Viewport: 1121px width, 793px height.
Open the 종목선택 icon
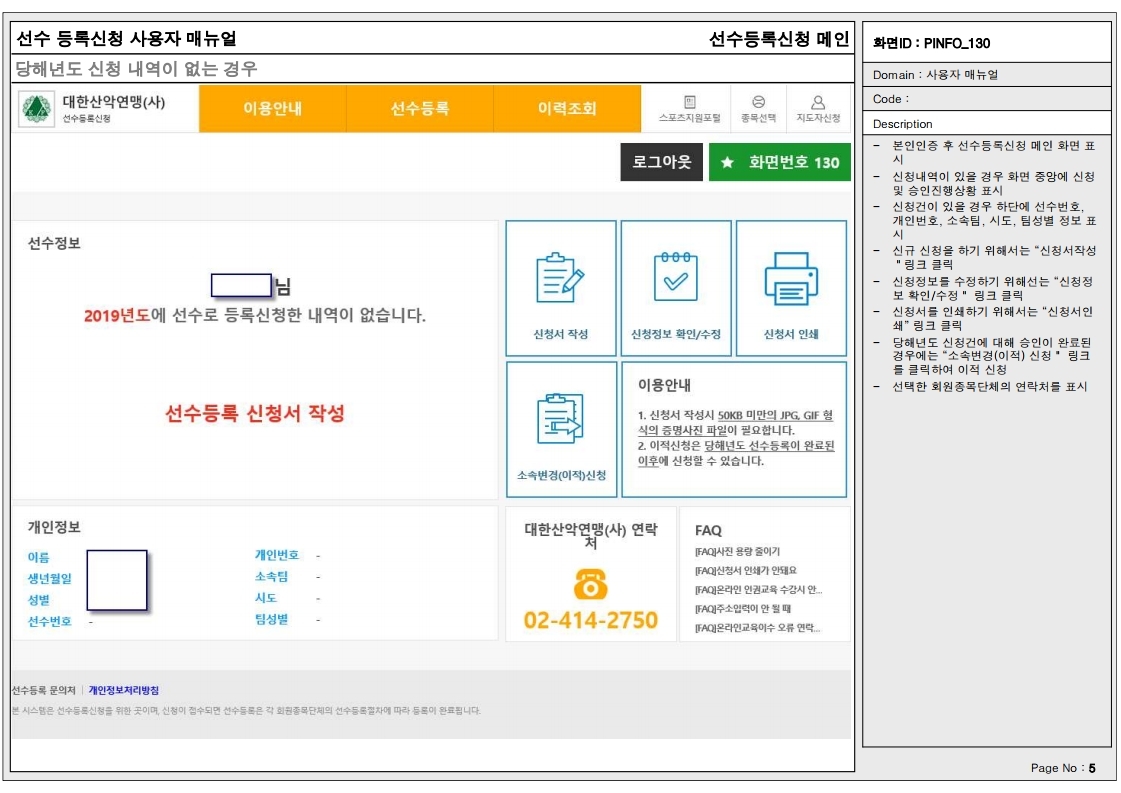[x=758, y=109]
